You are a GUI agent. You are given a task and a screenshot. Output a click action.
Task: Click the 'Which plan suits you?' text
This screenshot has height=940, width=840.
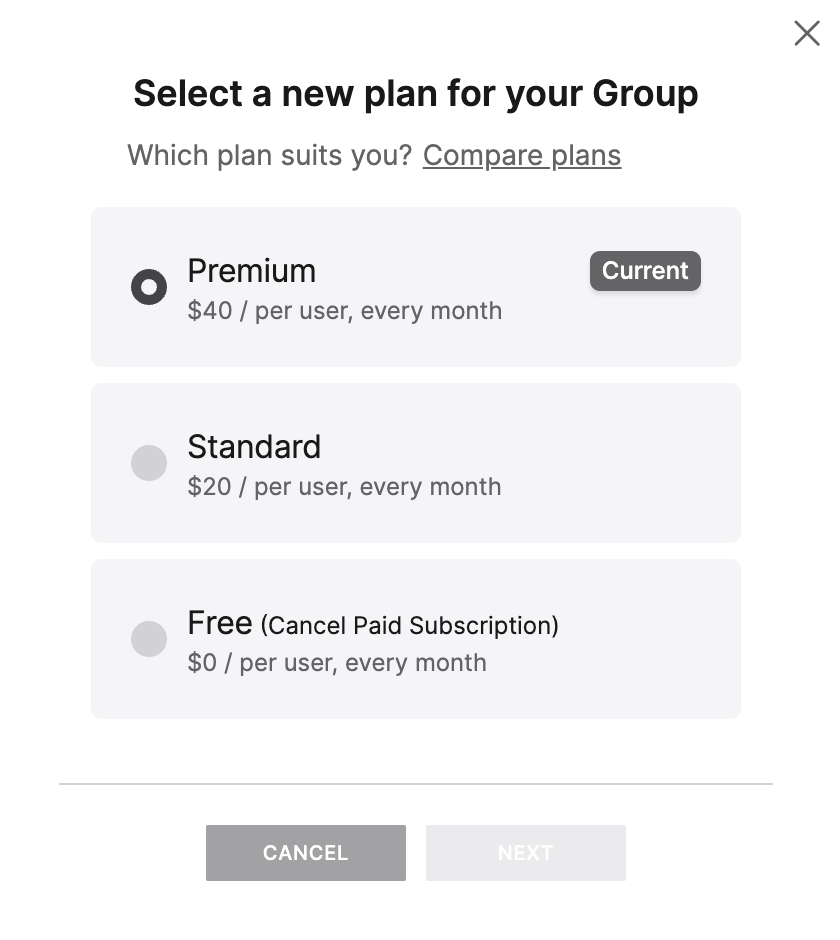269,156
